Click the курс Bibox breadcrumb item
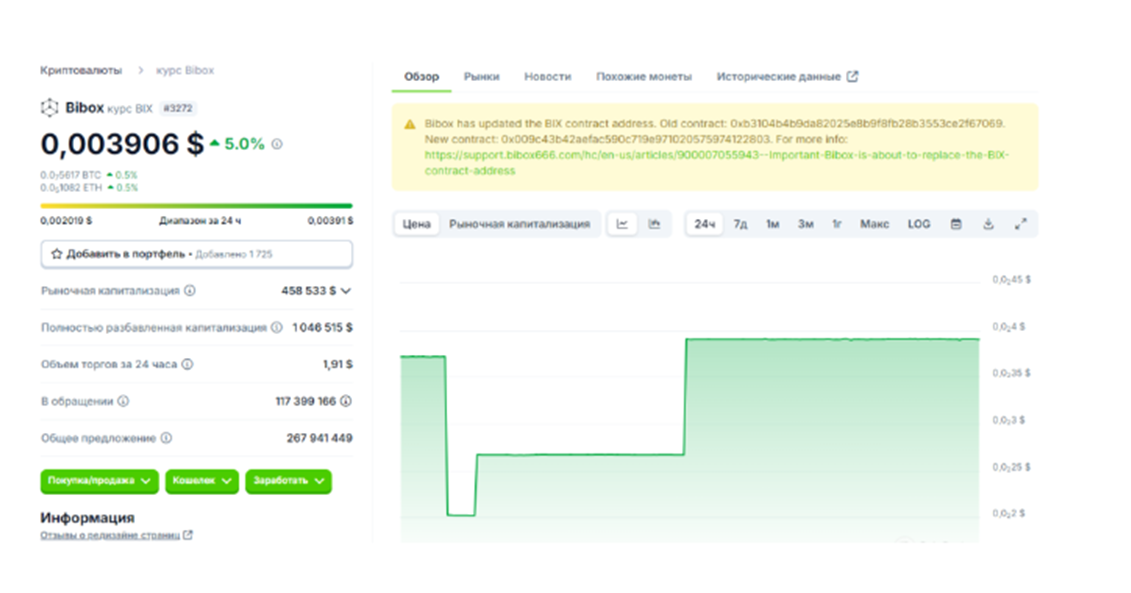 [x=185, y=71]
